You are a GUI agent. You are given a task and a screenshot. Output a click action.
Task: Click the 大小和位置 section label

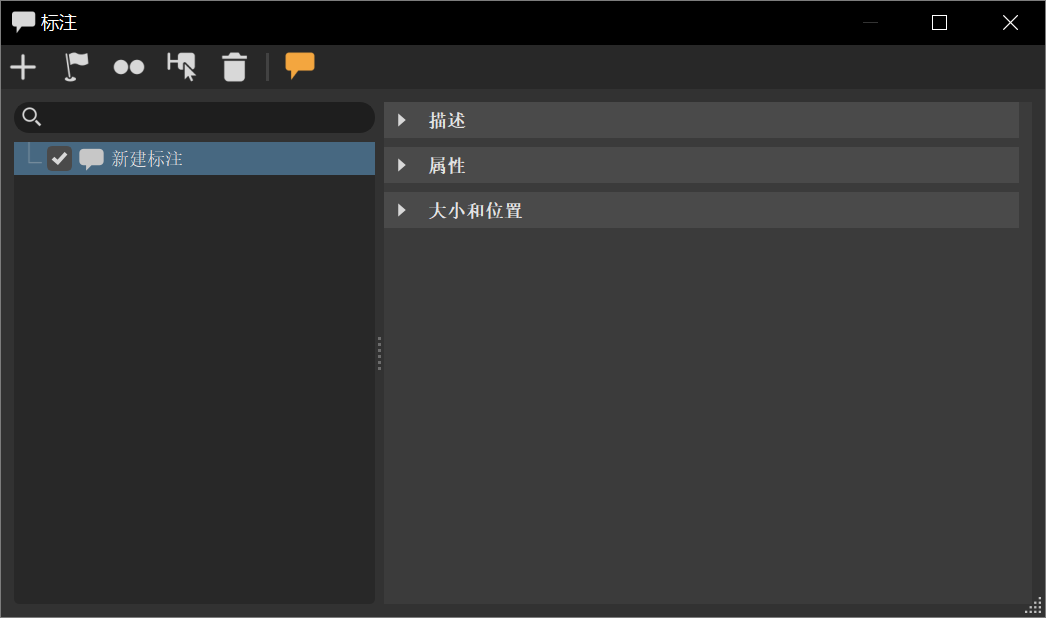[475, 211]
